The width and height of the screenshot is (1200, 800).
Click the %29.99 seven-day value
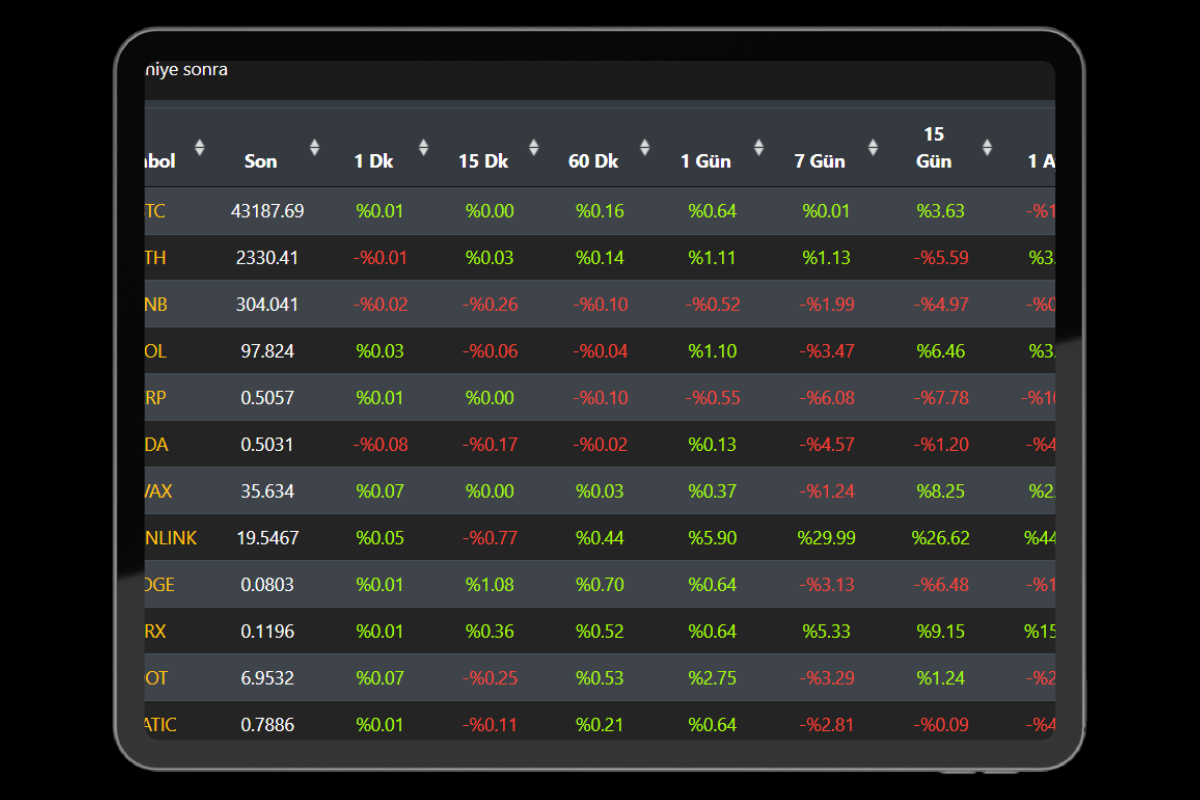click(x=826, y=538)
